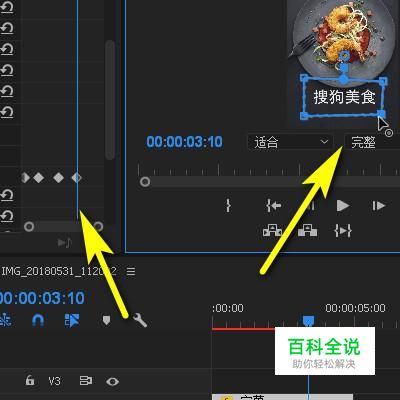Click the V3 track label
This screenshot has height=400, width=400.
point(55,381)
